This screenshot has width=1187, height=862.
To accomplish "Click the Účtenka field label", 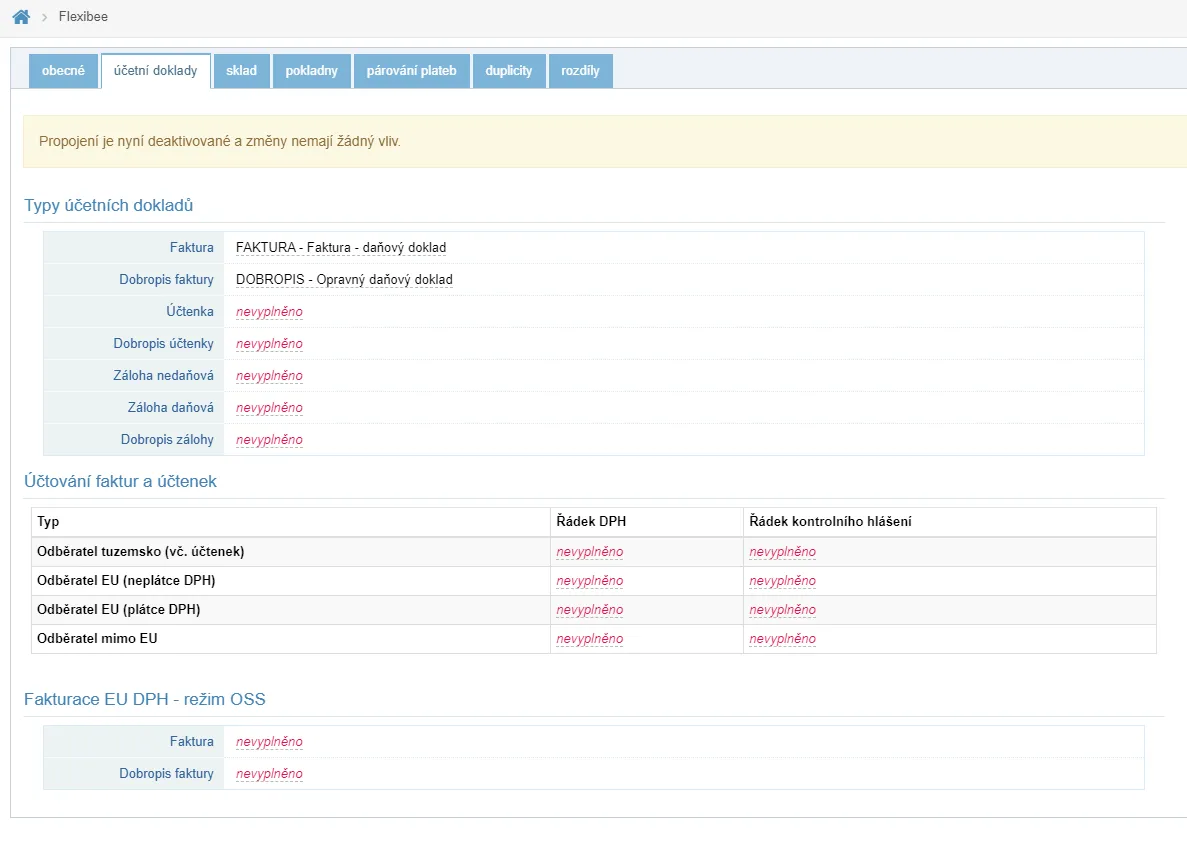I will [x=190, y=311].
